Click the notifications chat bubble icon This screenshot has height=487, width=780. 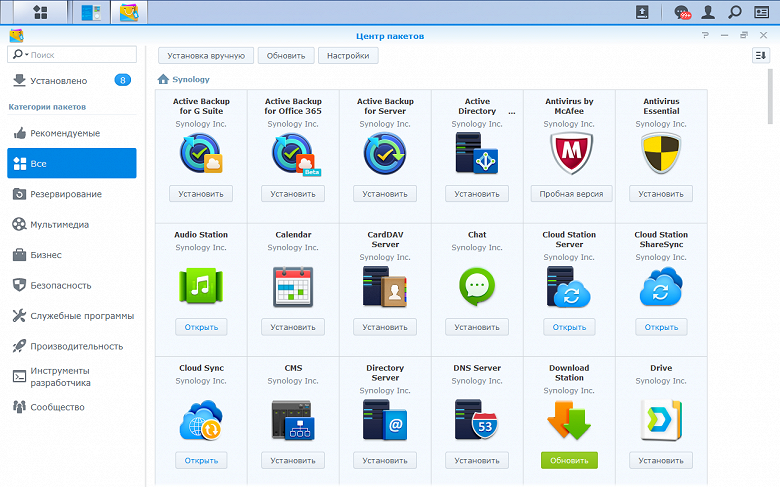tap(682, 12)
